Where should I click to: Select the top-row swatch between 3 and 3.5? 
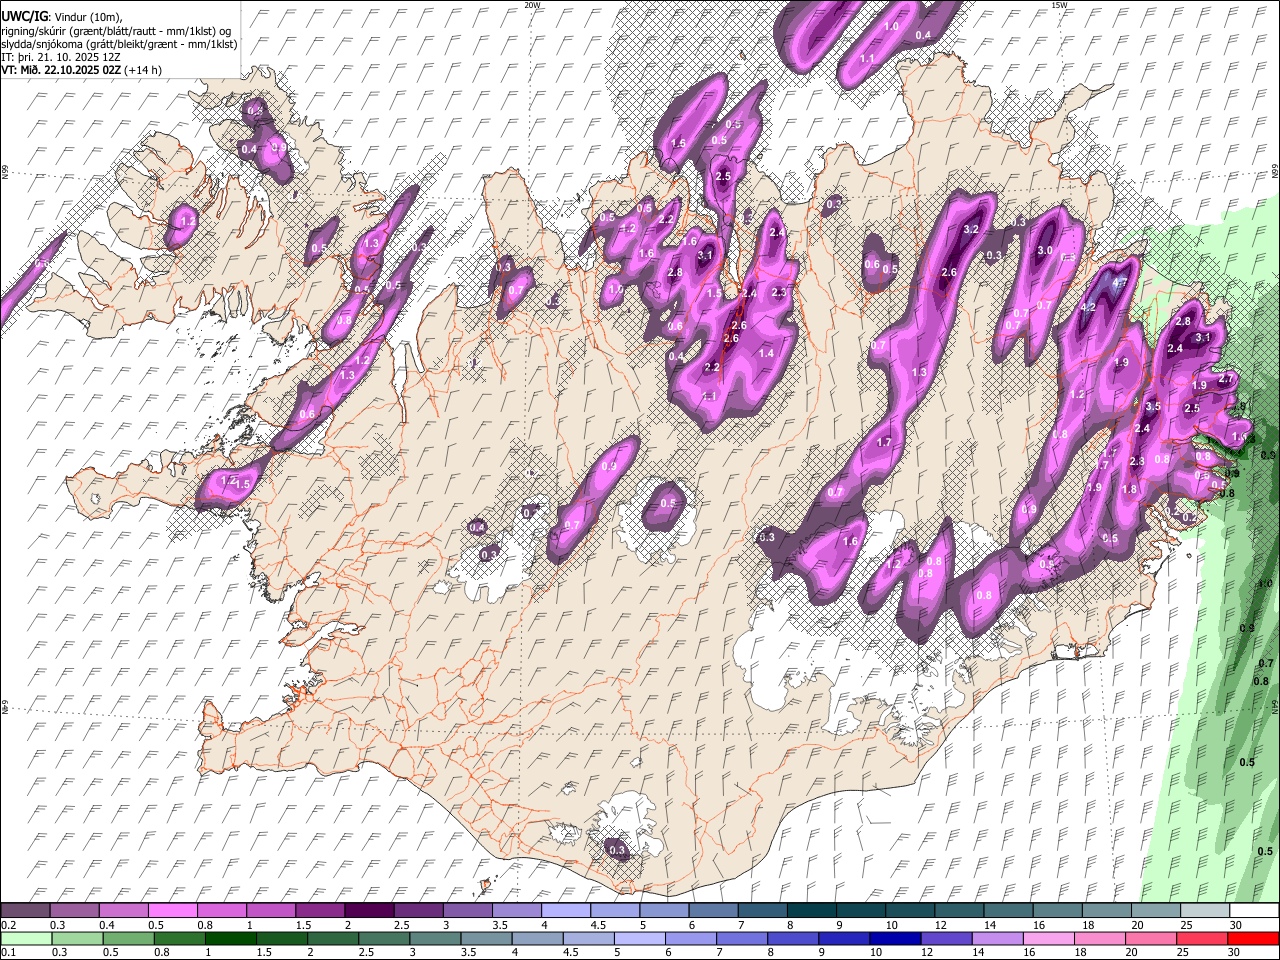466,910
